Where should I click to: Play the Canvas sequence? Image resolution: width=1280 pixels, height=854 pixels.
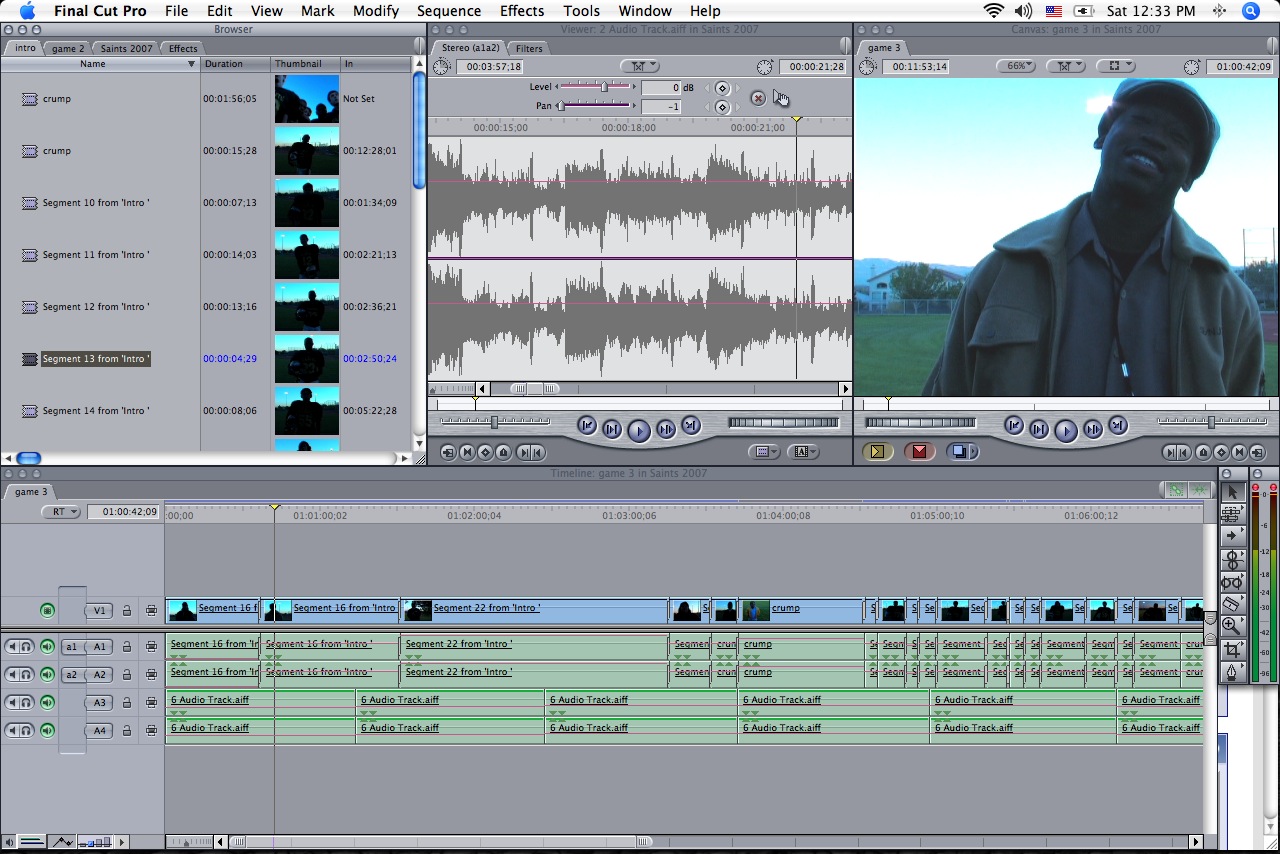[1066, 430]
